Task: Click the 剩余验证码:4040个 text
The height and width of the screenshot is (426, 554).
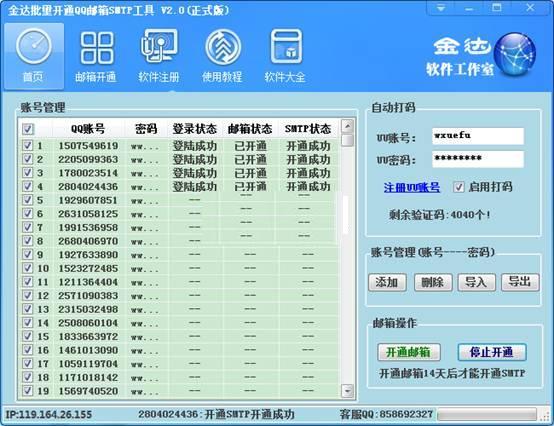Action: pos(440,214)
